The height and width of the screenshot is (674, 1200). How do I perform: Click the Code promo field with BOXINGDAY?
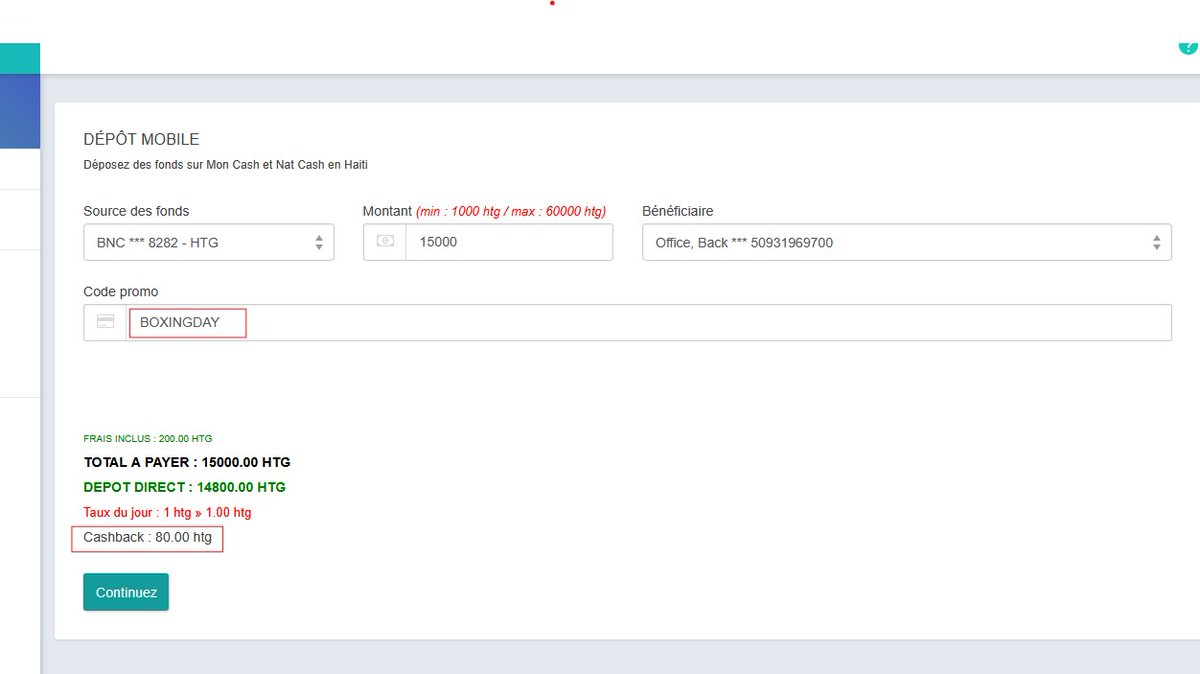point(648,323)
